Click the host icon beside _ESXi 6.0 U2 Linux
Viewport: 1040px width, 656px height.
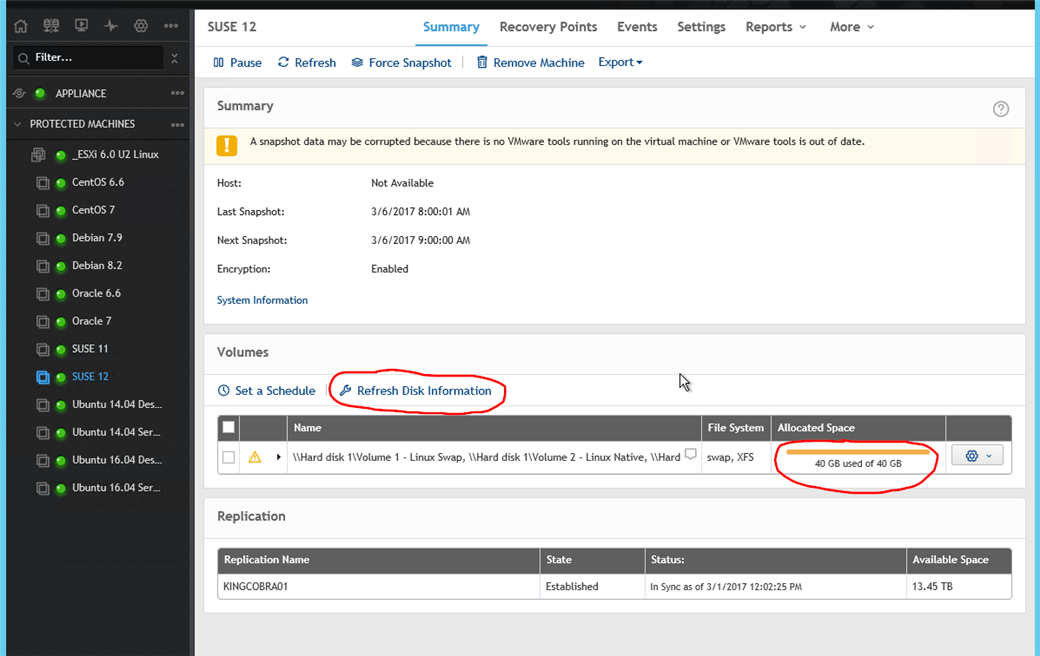pos(38,155)
